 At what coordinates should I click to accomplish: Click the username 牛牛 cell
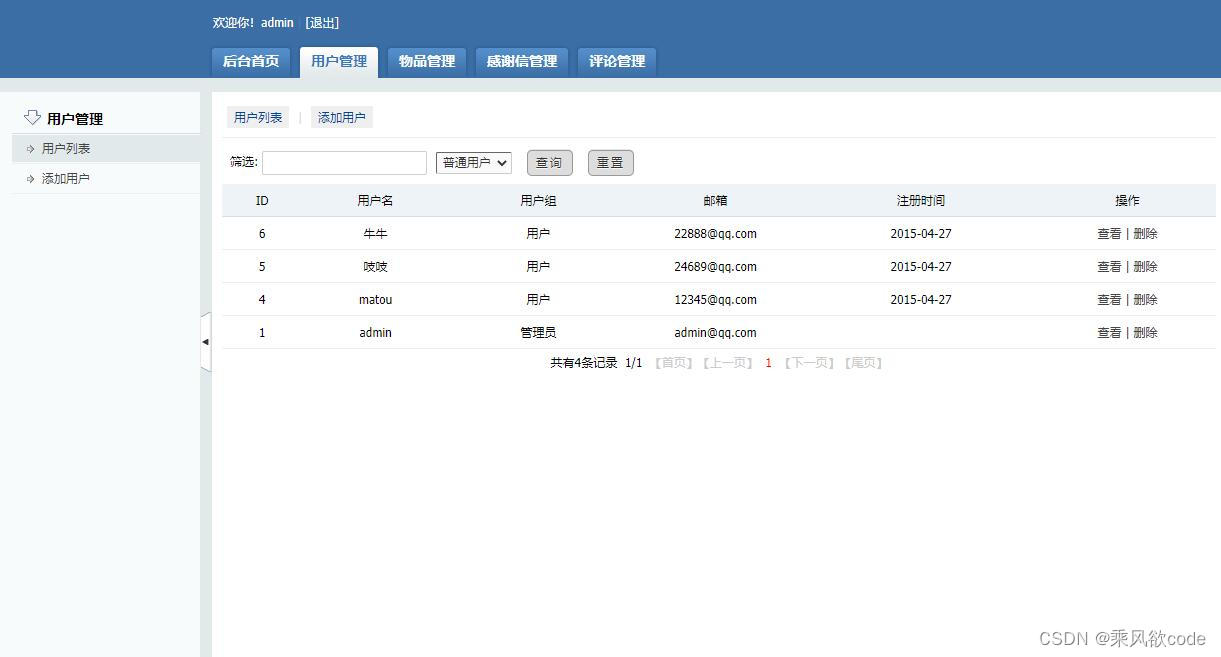[x=375, y=234]
